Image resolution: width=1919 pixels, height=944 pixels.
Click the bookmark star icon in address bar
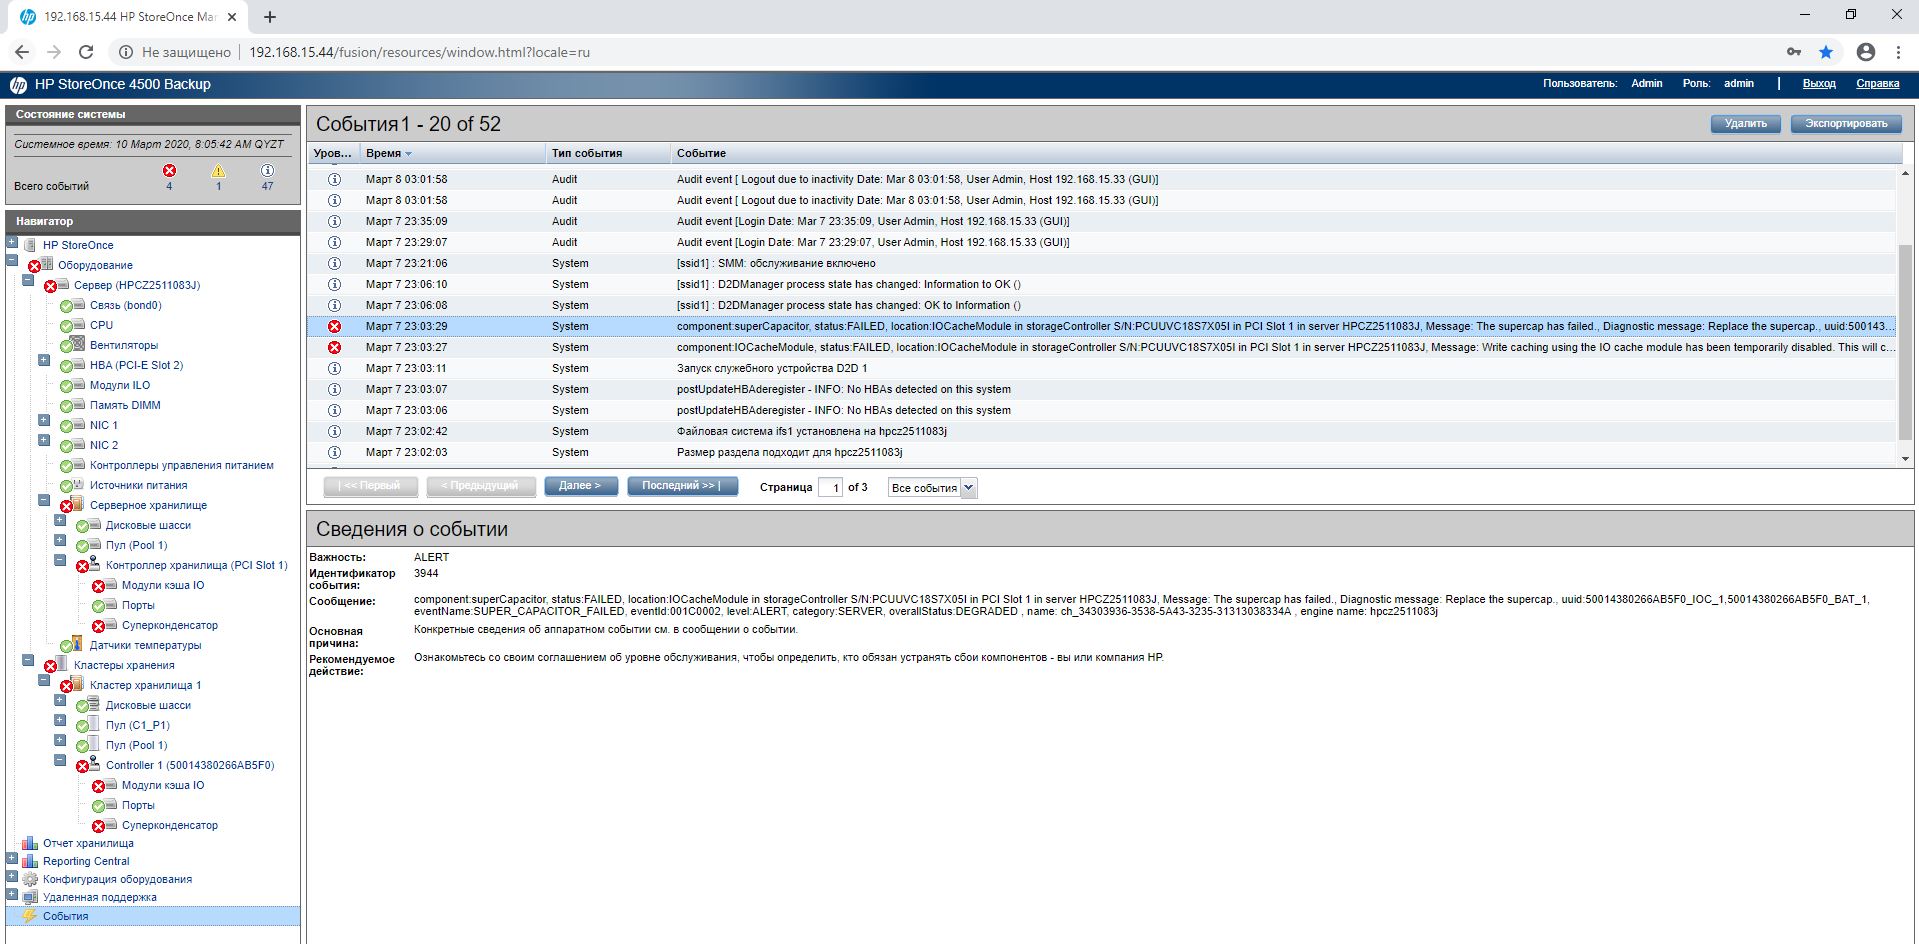point(1826,52)
